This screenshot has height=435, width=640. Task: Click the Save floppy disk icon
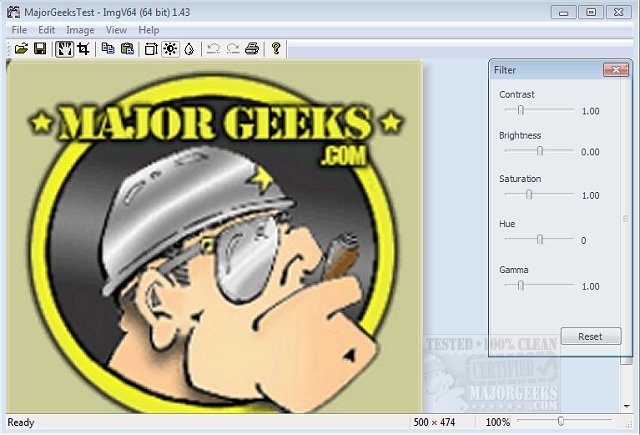[40, 49]
